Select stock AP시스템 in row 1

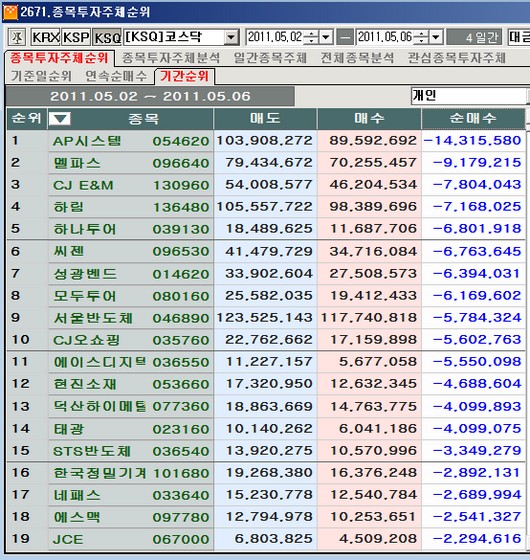87,141
